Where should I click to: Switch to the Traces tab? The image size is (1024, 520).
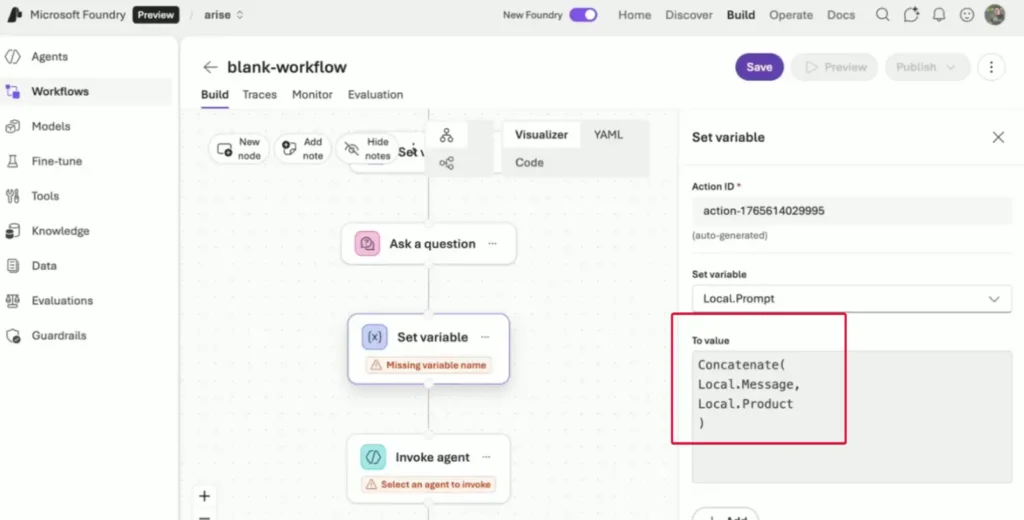pyautogui.click(x=259, y=95)
